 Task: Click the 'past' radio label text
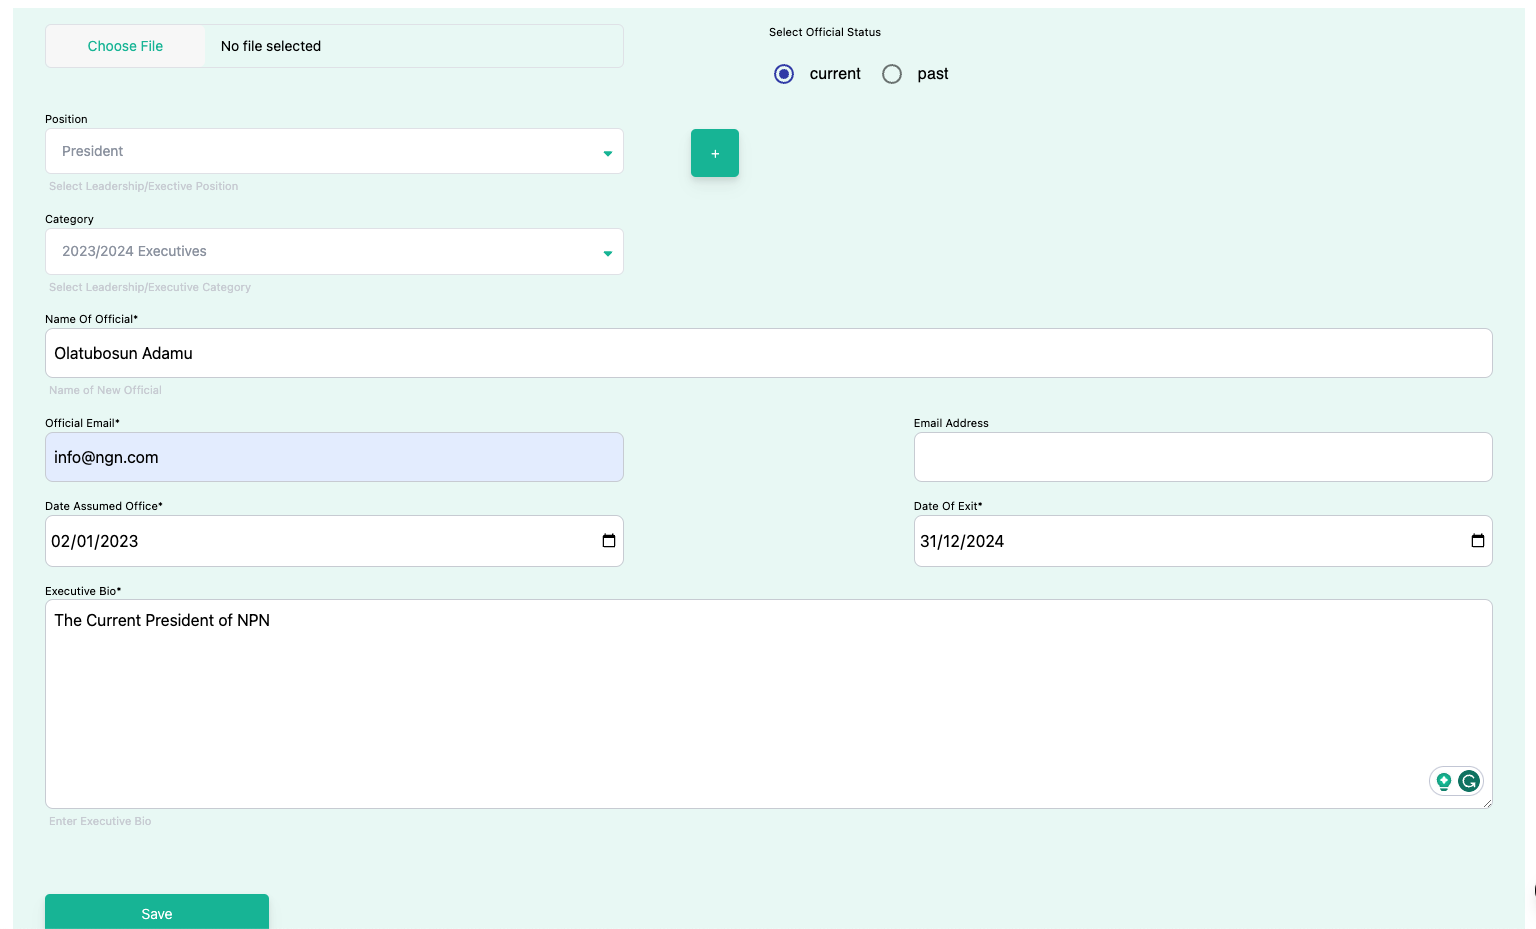tap(933, 74)
